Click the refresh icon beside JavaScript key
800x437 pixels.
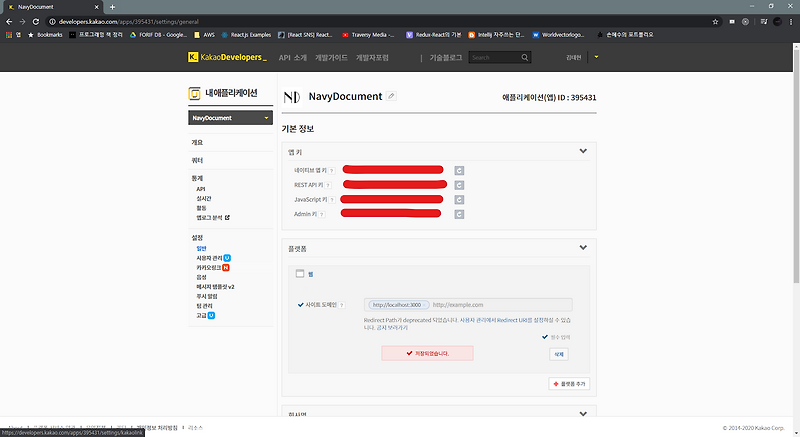click(x=459, y=200)
